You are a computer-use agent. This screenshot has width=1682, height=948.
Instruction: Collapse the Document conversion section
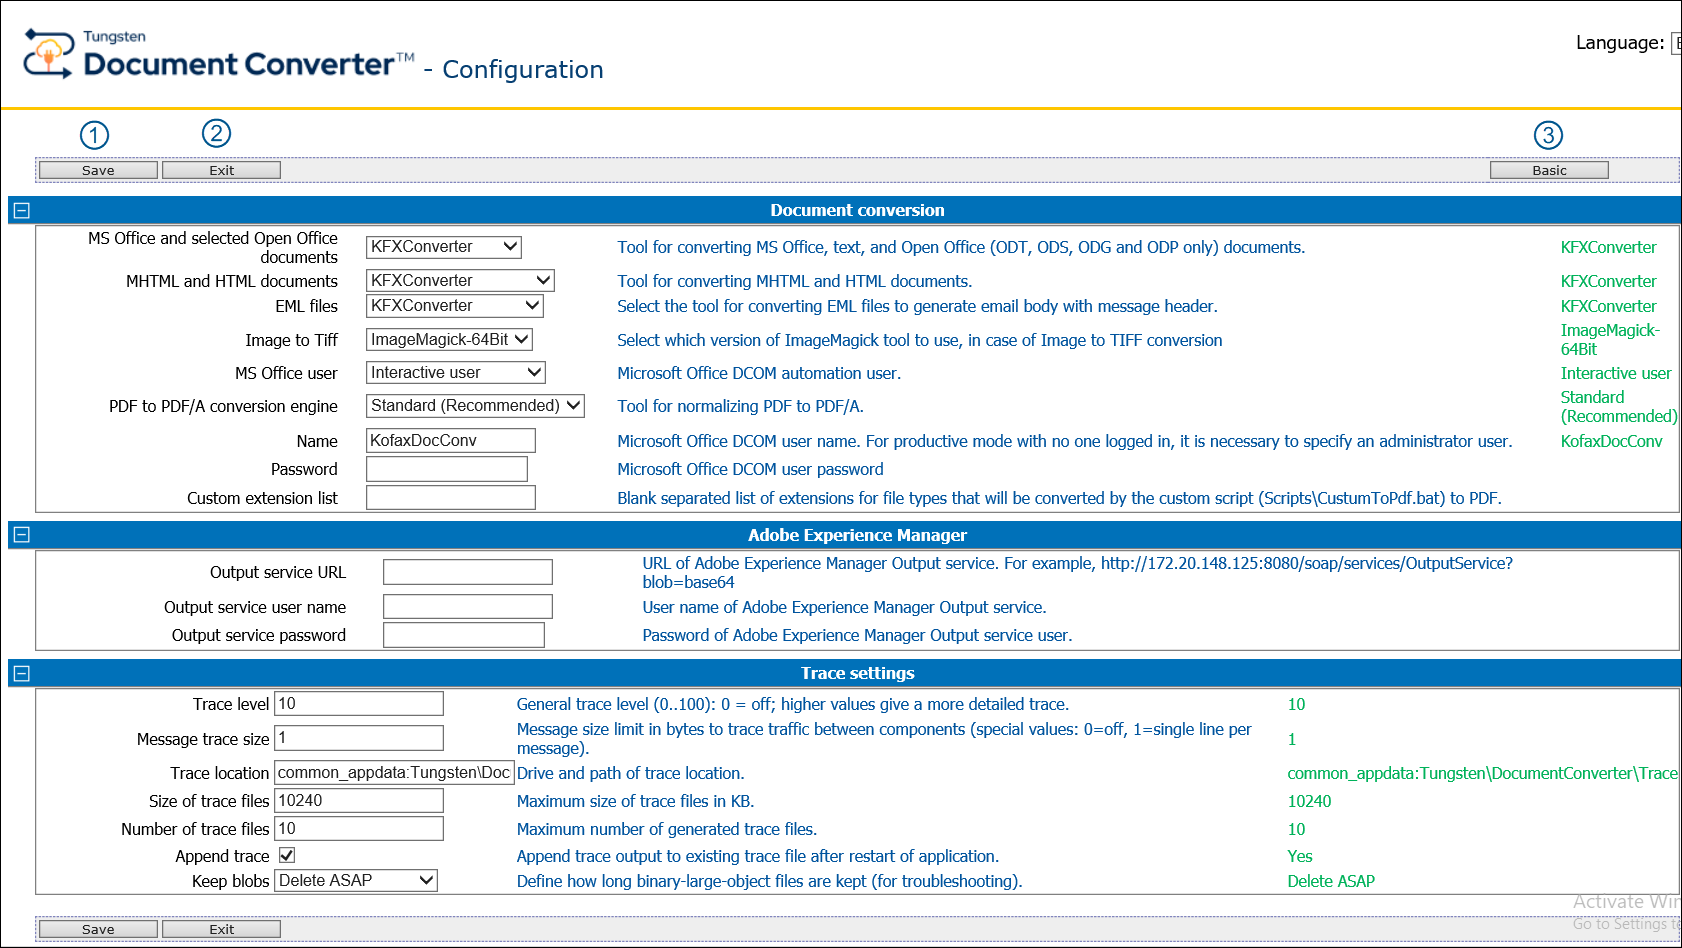pos(22,210)
